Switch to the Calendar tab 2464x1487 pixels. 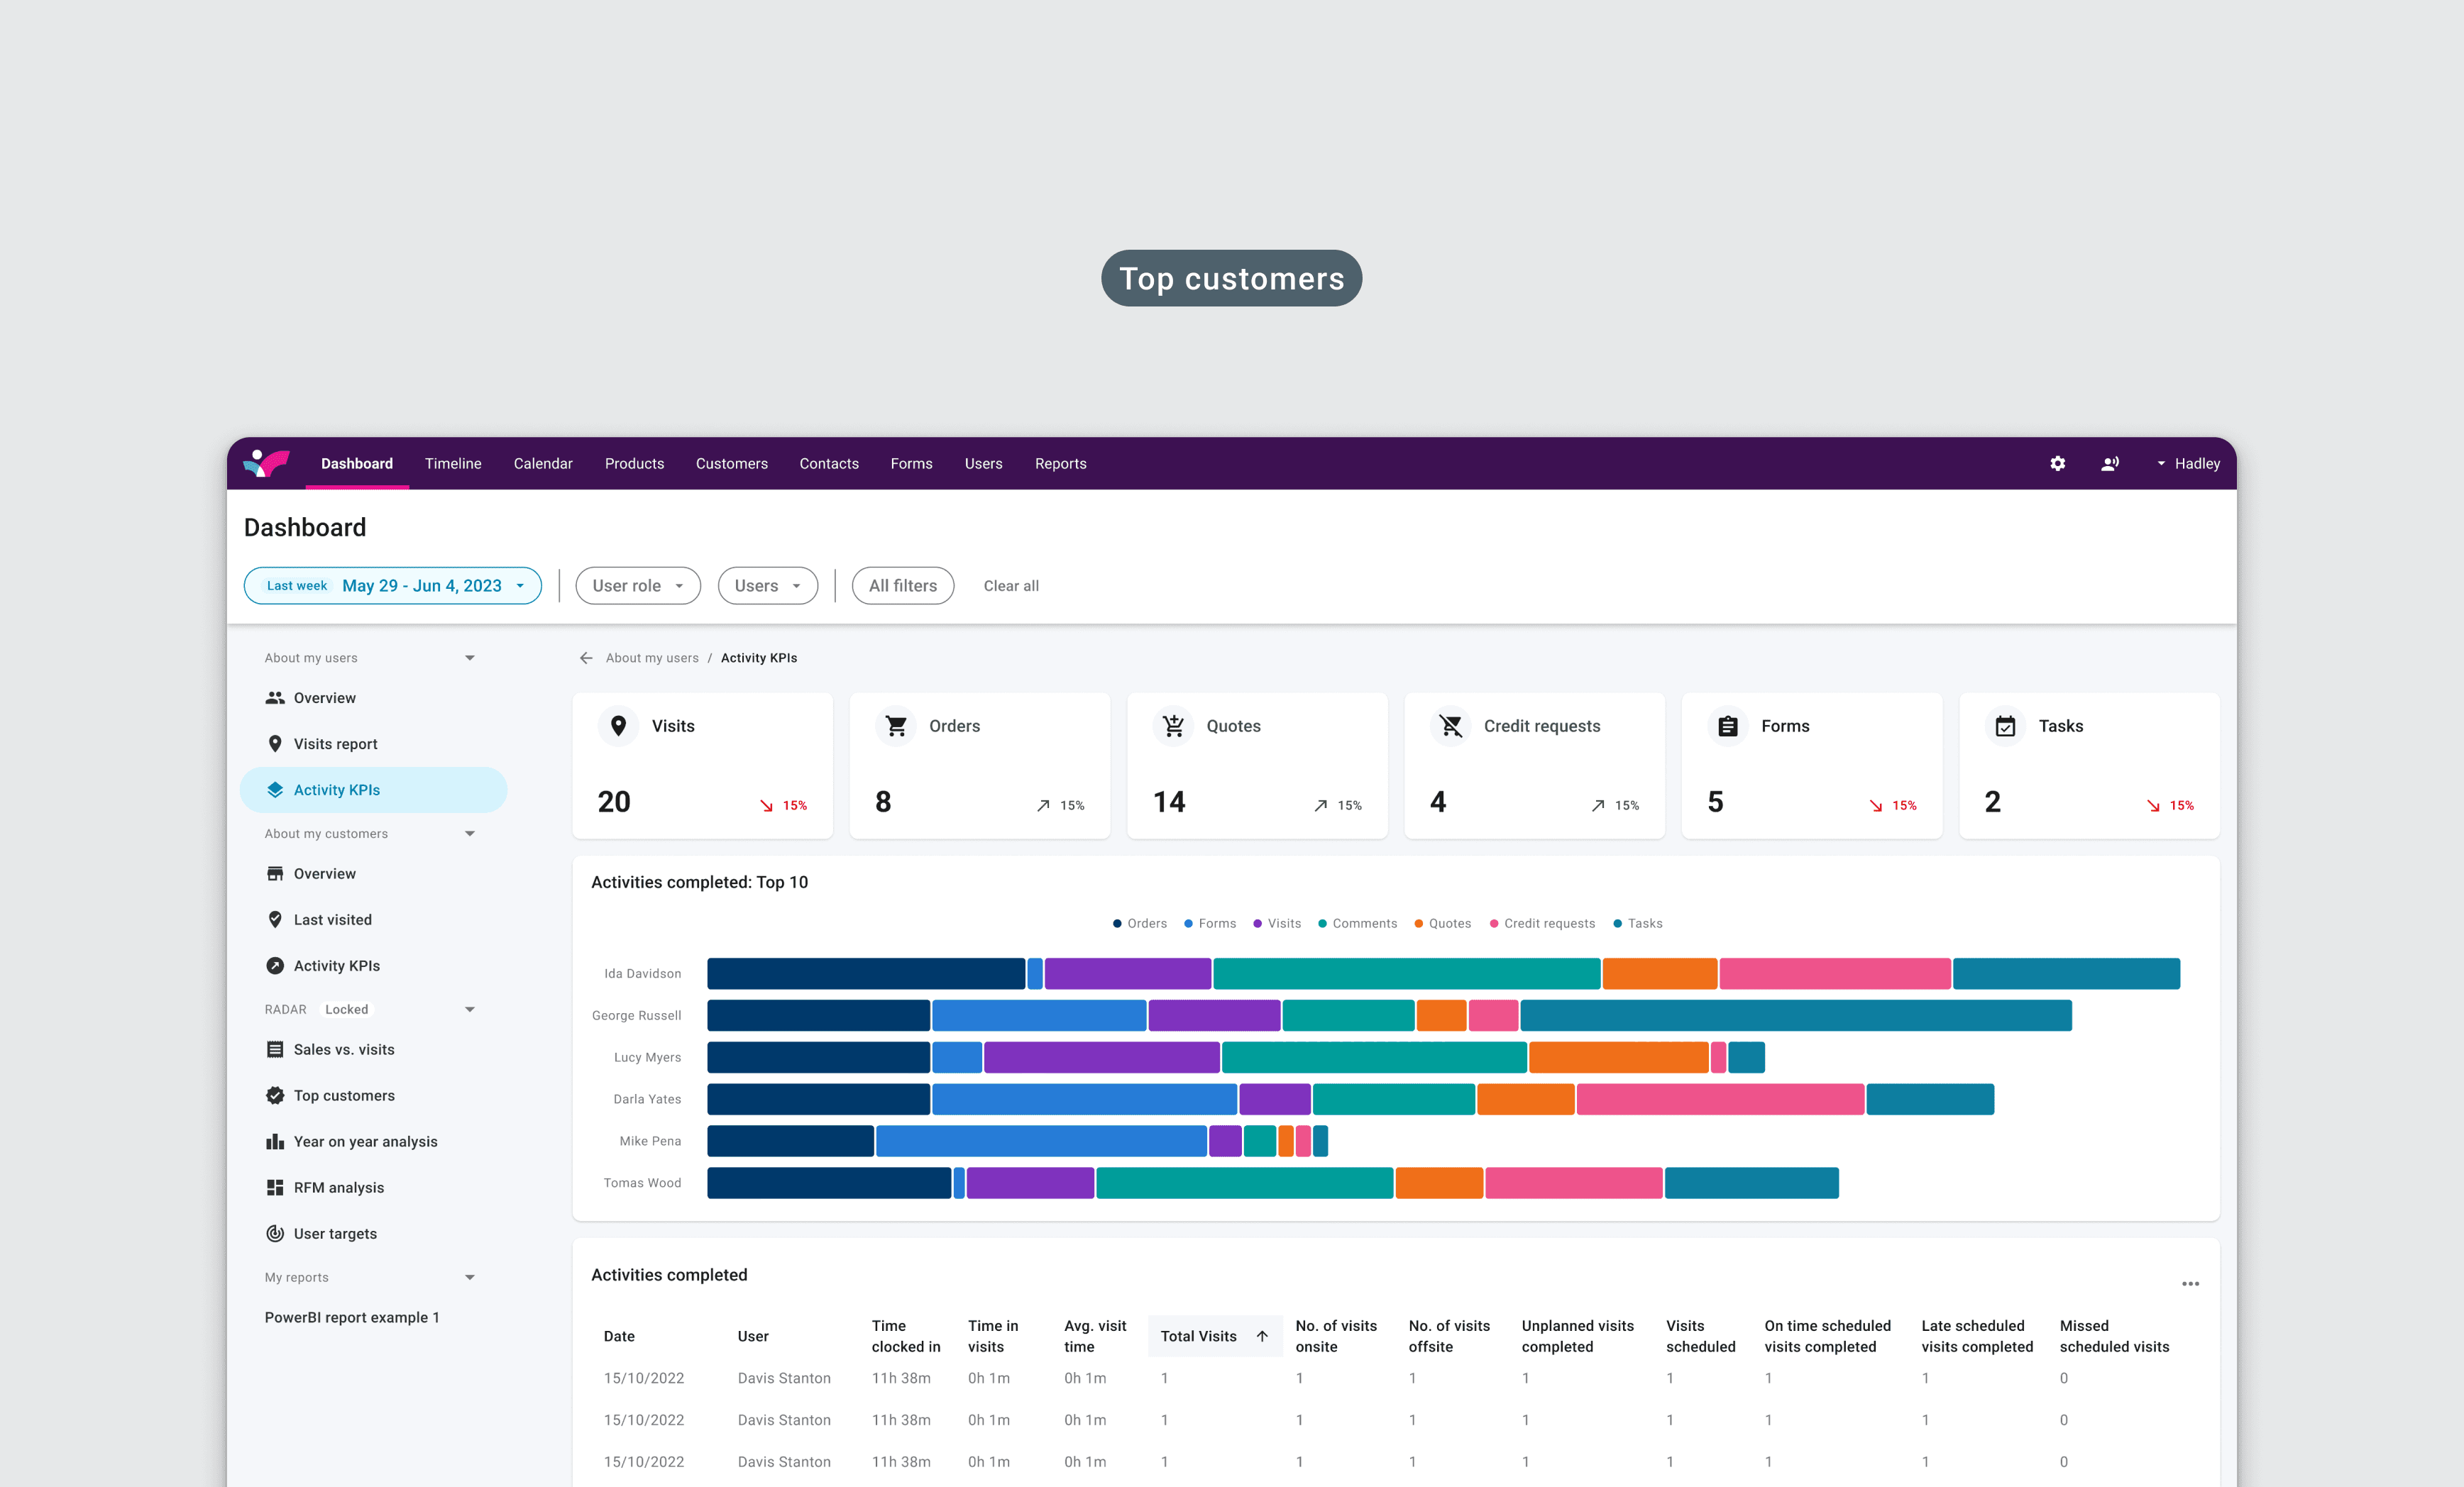(x=543, y=463)
